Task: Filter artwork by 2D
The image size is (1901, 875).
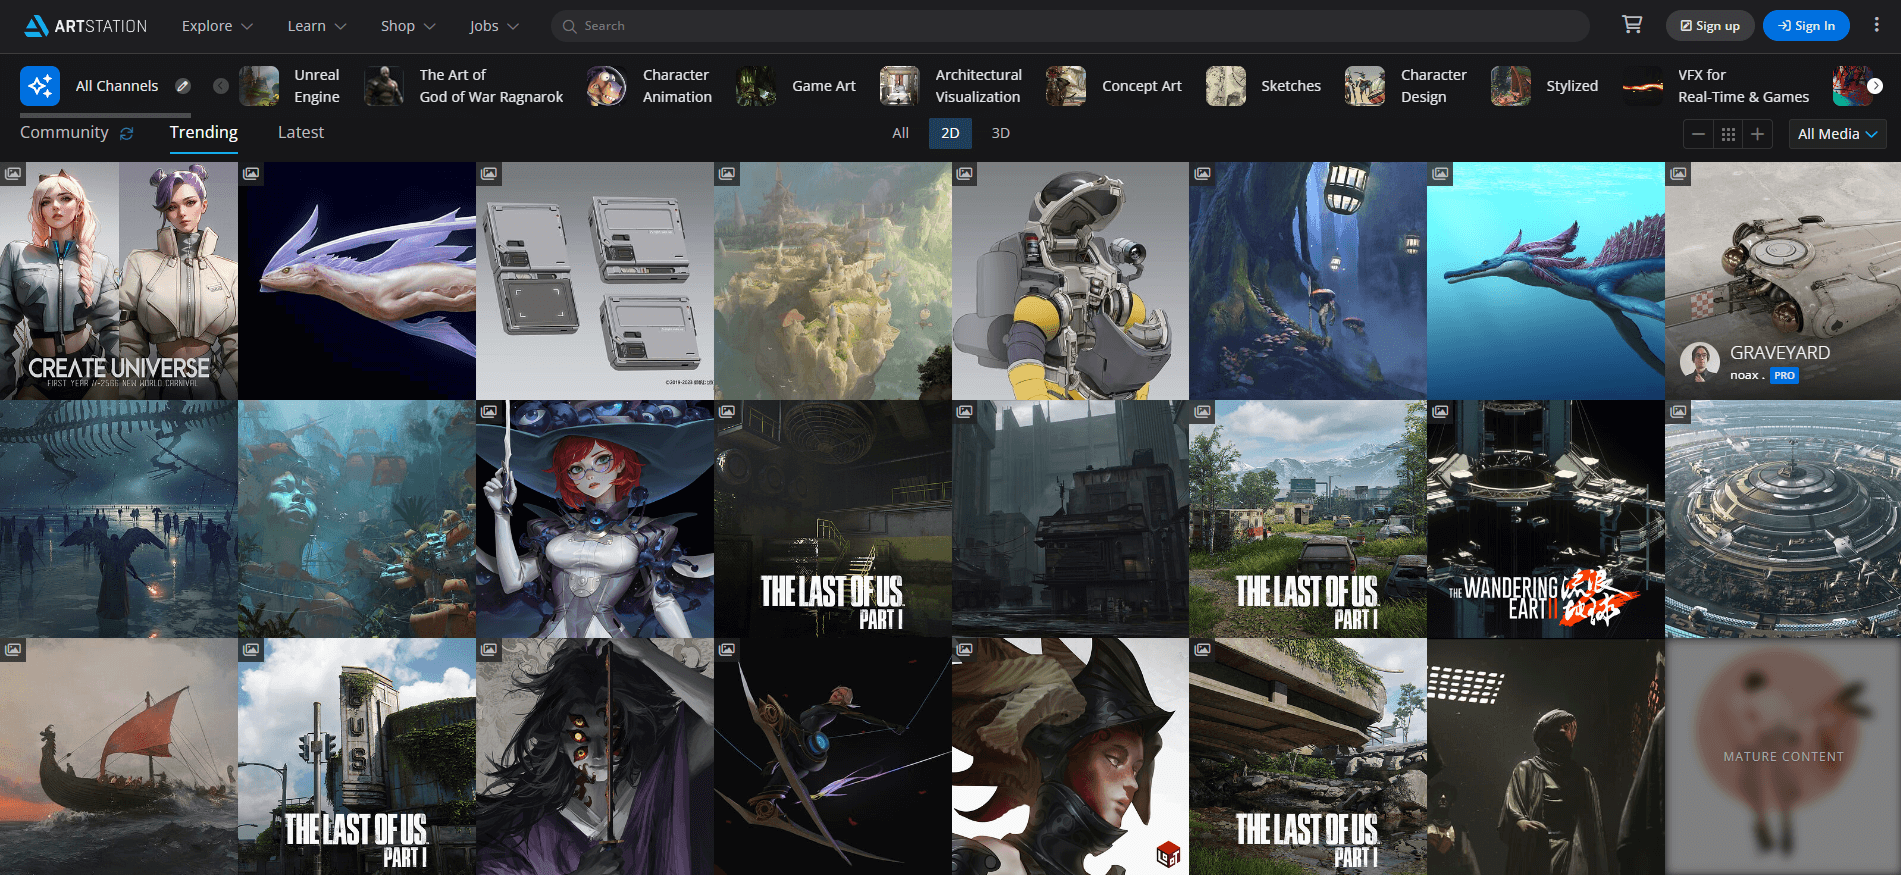Action: pyautogui.click(x=950, y=133)
